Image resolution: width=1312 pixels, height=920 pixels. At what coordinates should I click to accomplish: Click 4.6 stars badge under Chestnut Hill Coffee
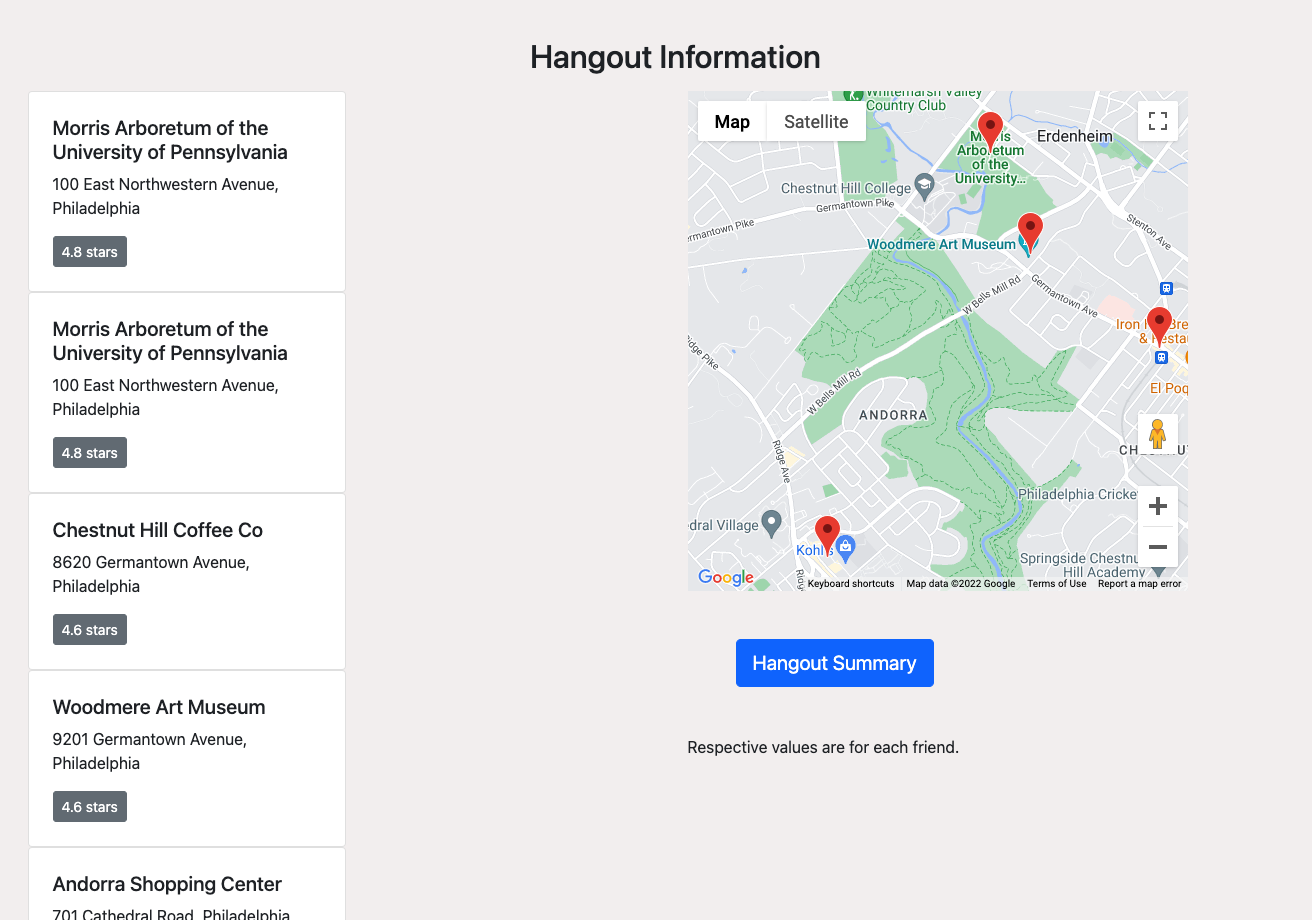pos(90,630)
